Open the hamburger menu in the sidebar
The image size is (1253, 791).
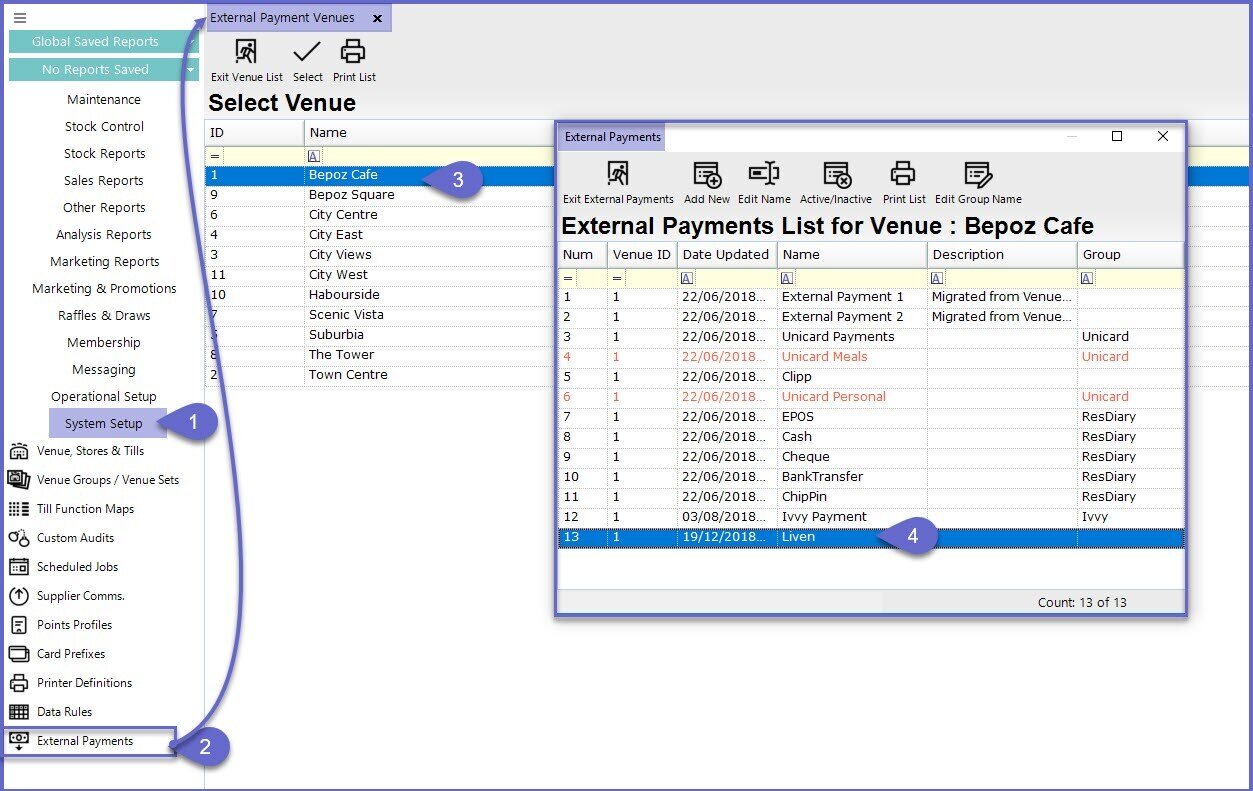tap(20, 18)
